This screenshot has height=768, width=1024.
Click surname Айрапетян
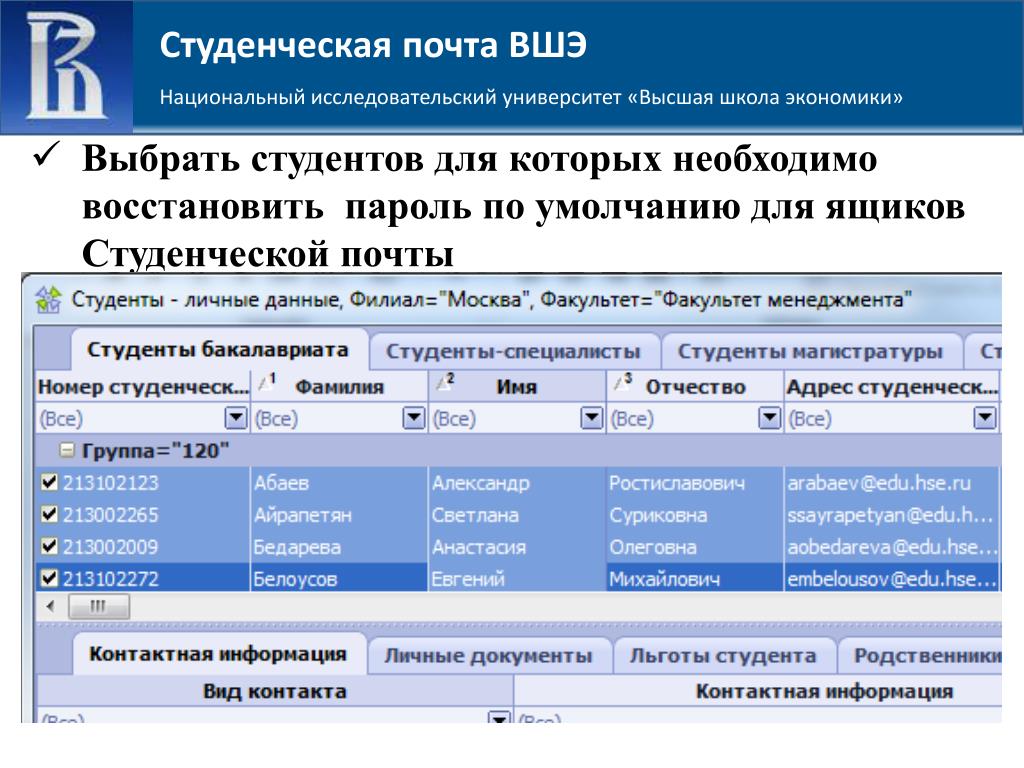coord(302,515)
